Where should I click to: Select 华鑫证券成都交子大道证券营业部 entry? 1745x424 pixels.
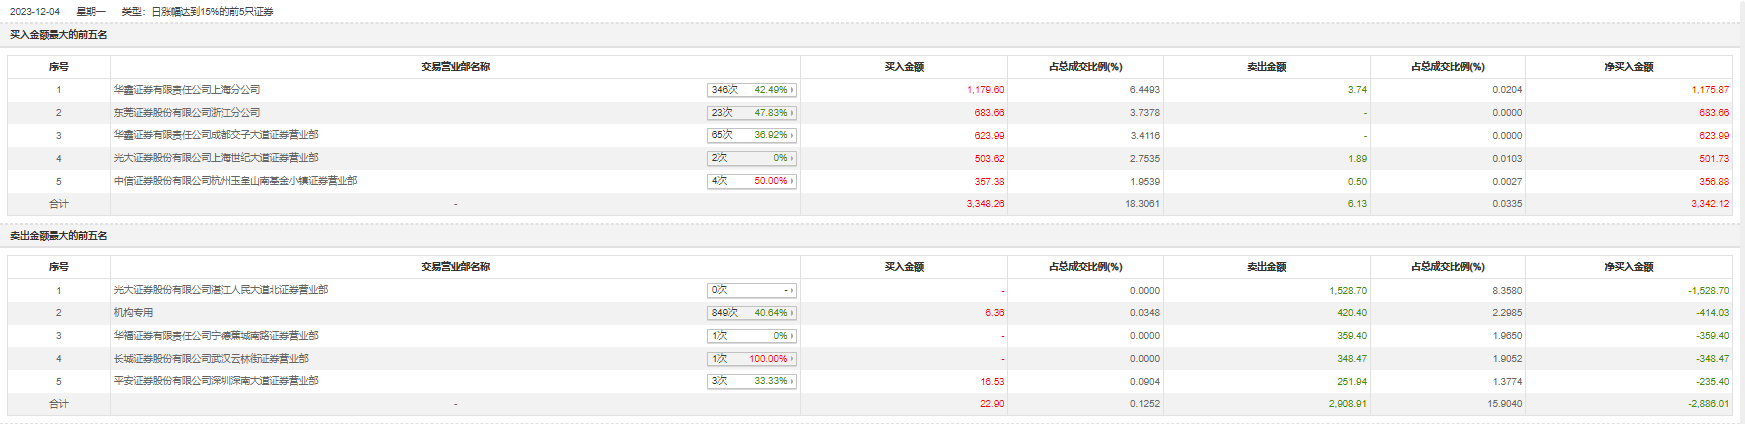(216, 135)
